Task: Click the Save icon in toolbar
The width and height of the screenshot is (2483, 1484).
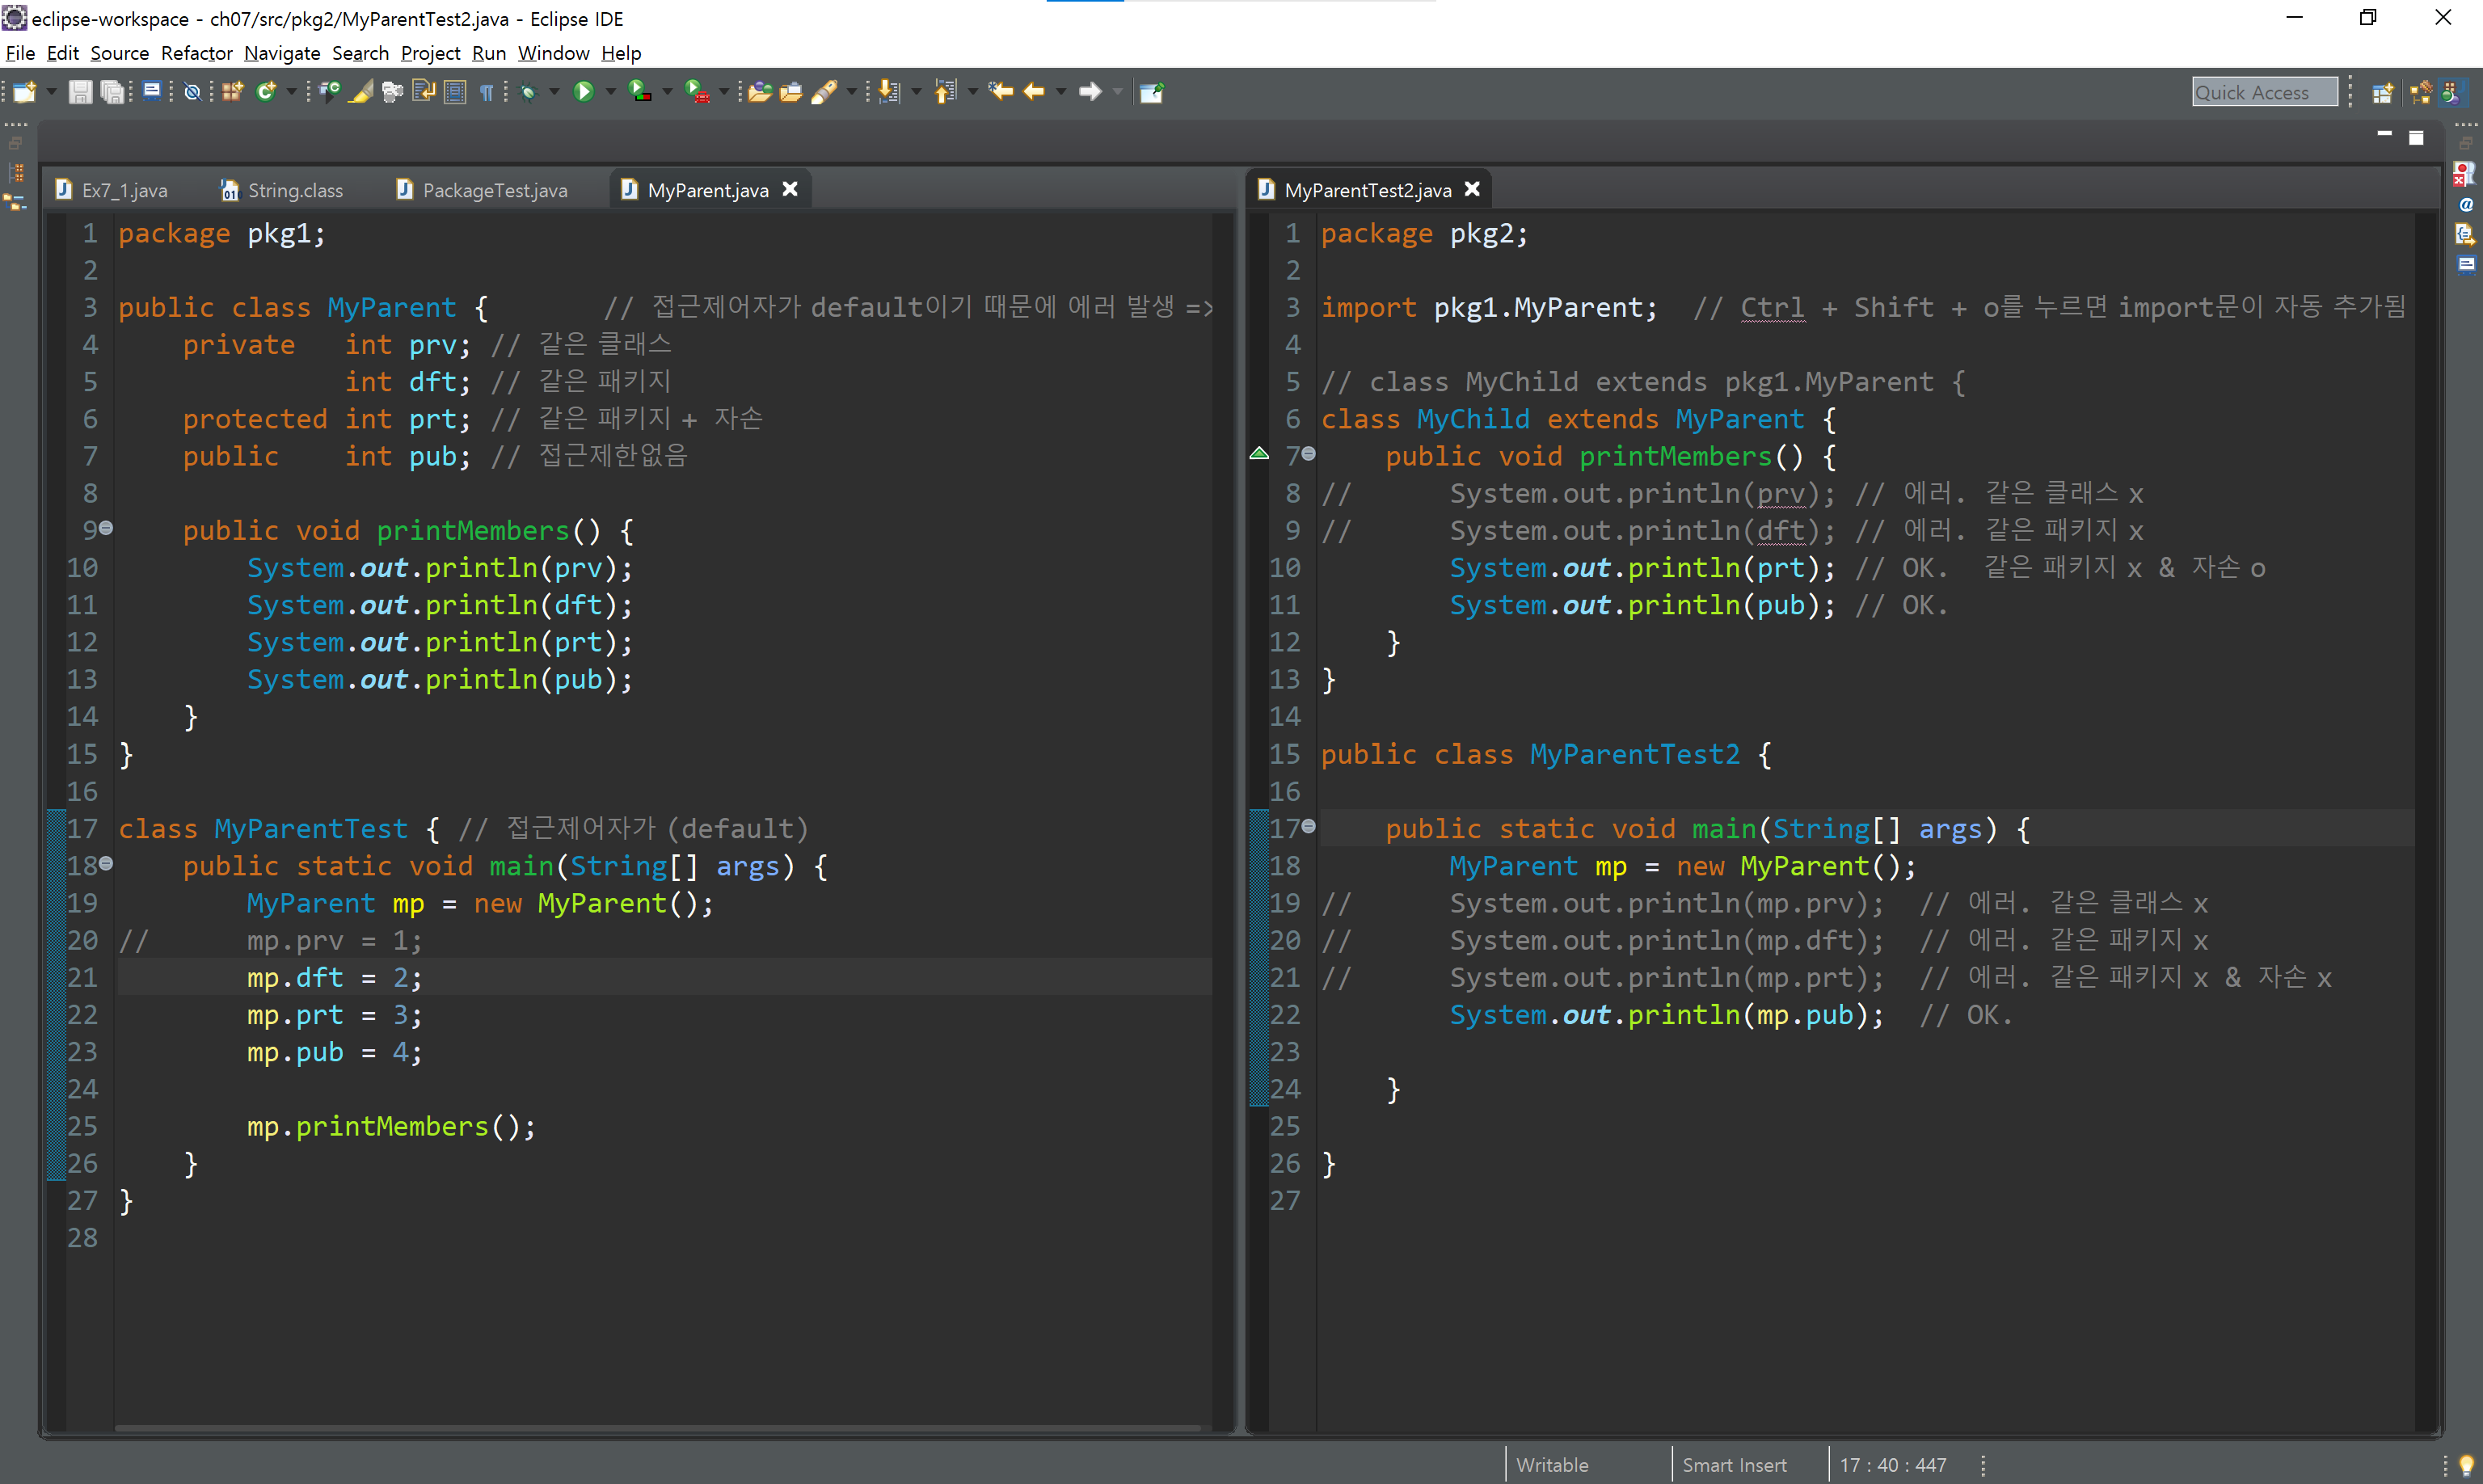Action: point(80,92)
